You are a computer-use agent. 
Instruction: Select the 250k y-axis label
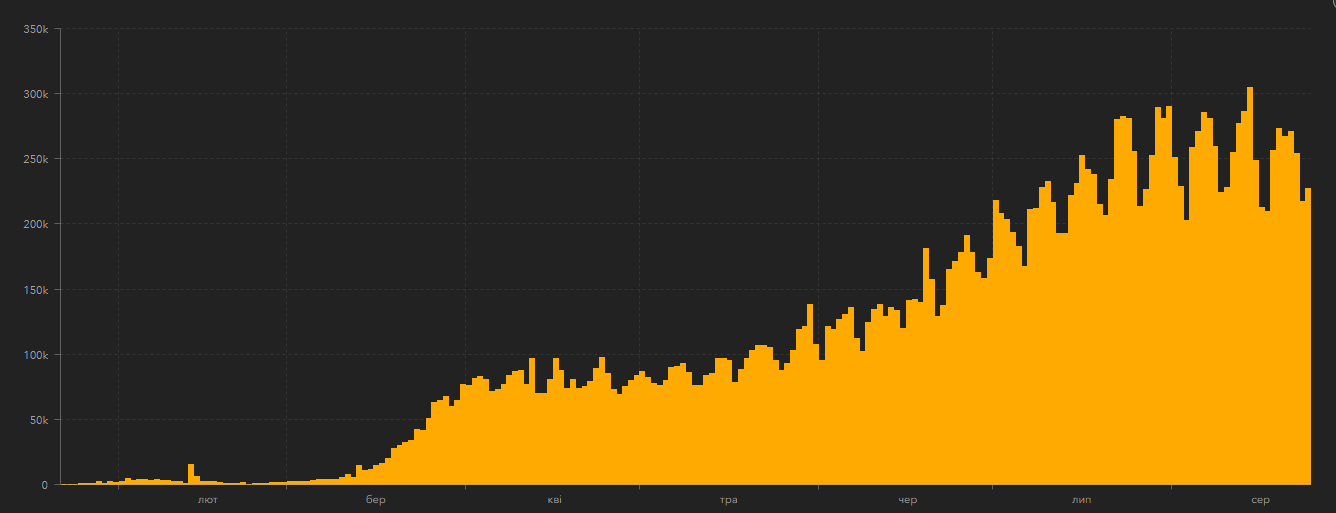click(x=36, y=159)
